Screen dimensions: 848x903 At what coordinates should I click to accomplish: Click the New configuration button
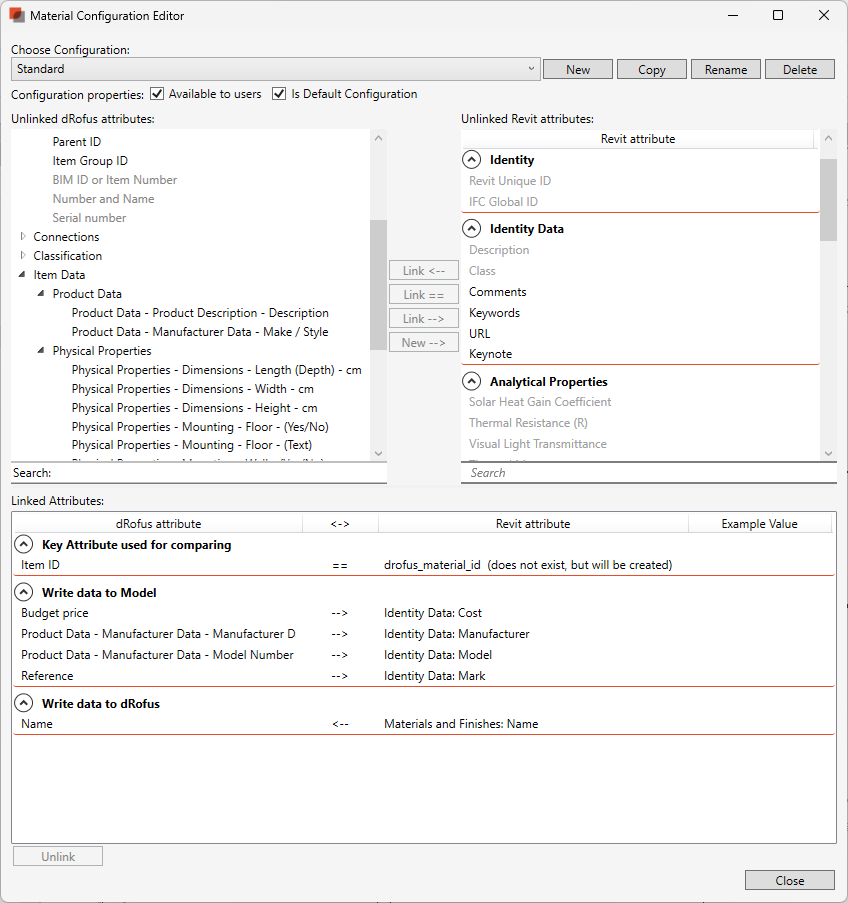click(x=578, y=69)
